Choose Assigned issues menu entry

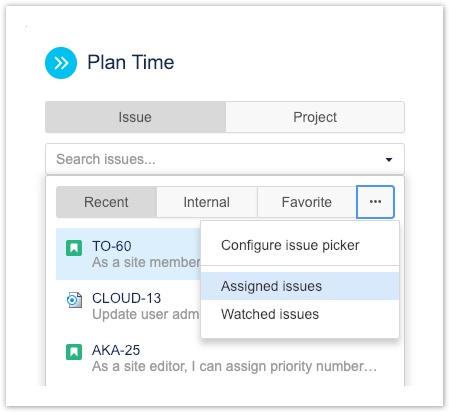(x=300, y=286)
